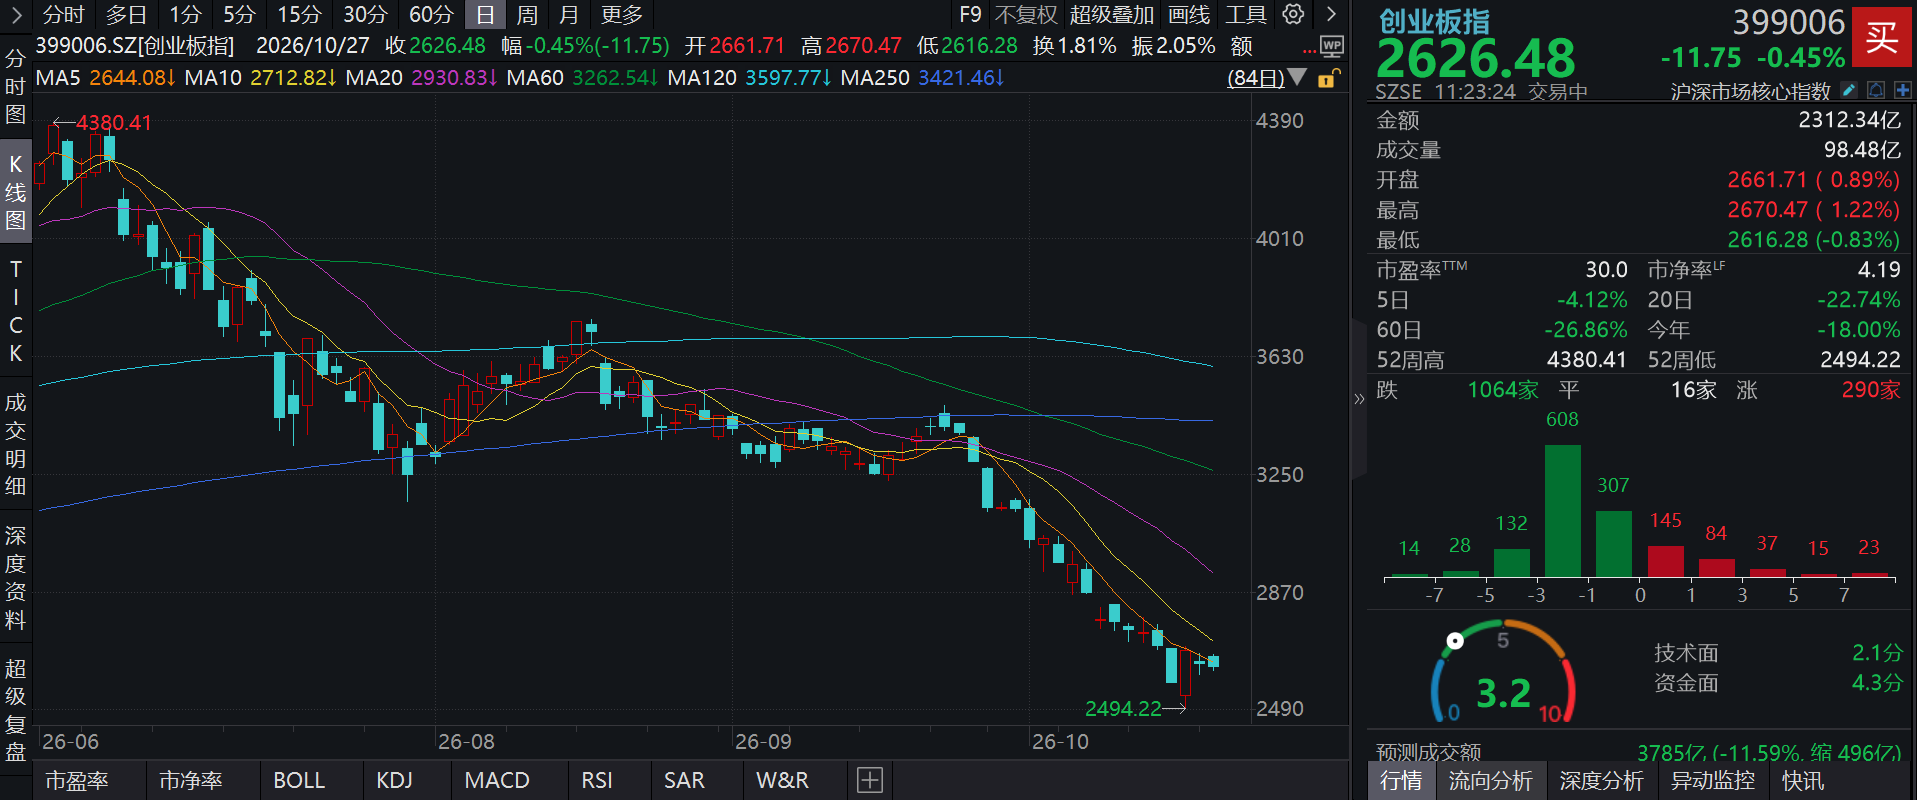The width and height of the screenshot is (1917, 800).
Task: Click the WP monitor icon
Action: (x=1331, y=46)
